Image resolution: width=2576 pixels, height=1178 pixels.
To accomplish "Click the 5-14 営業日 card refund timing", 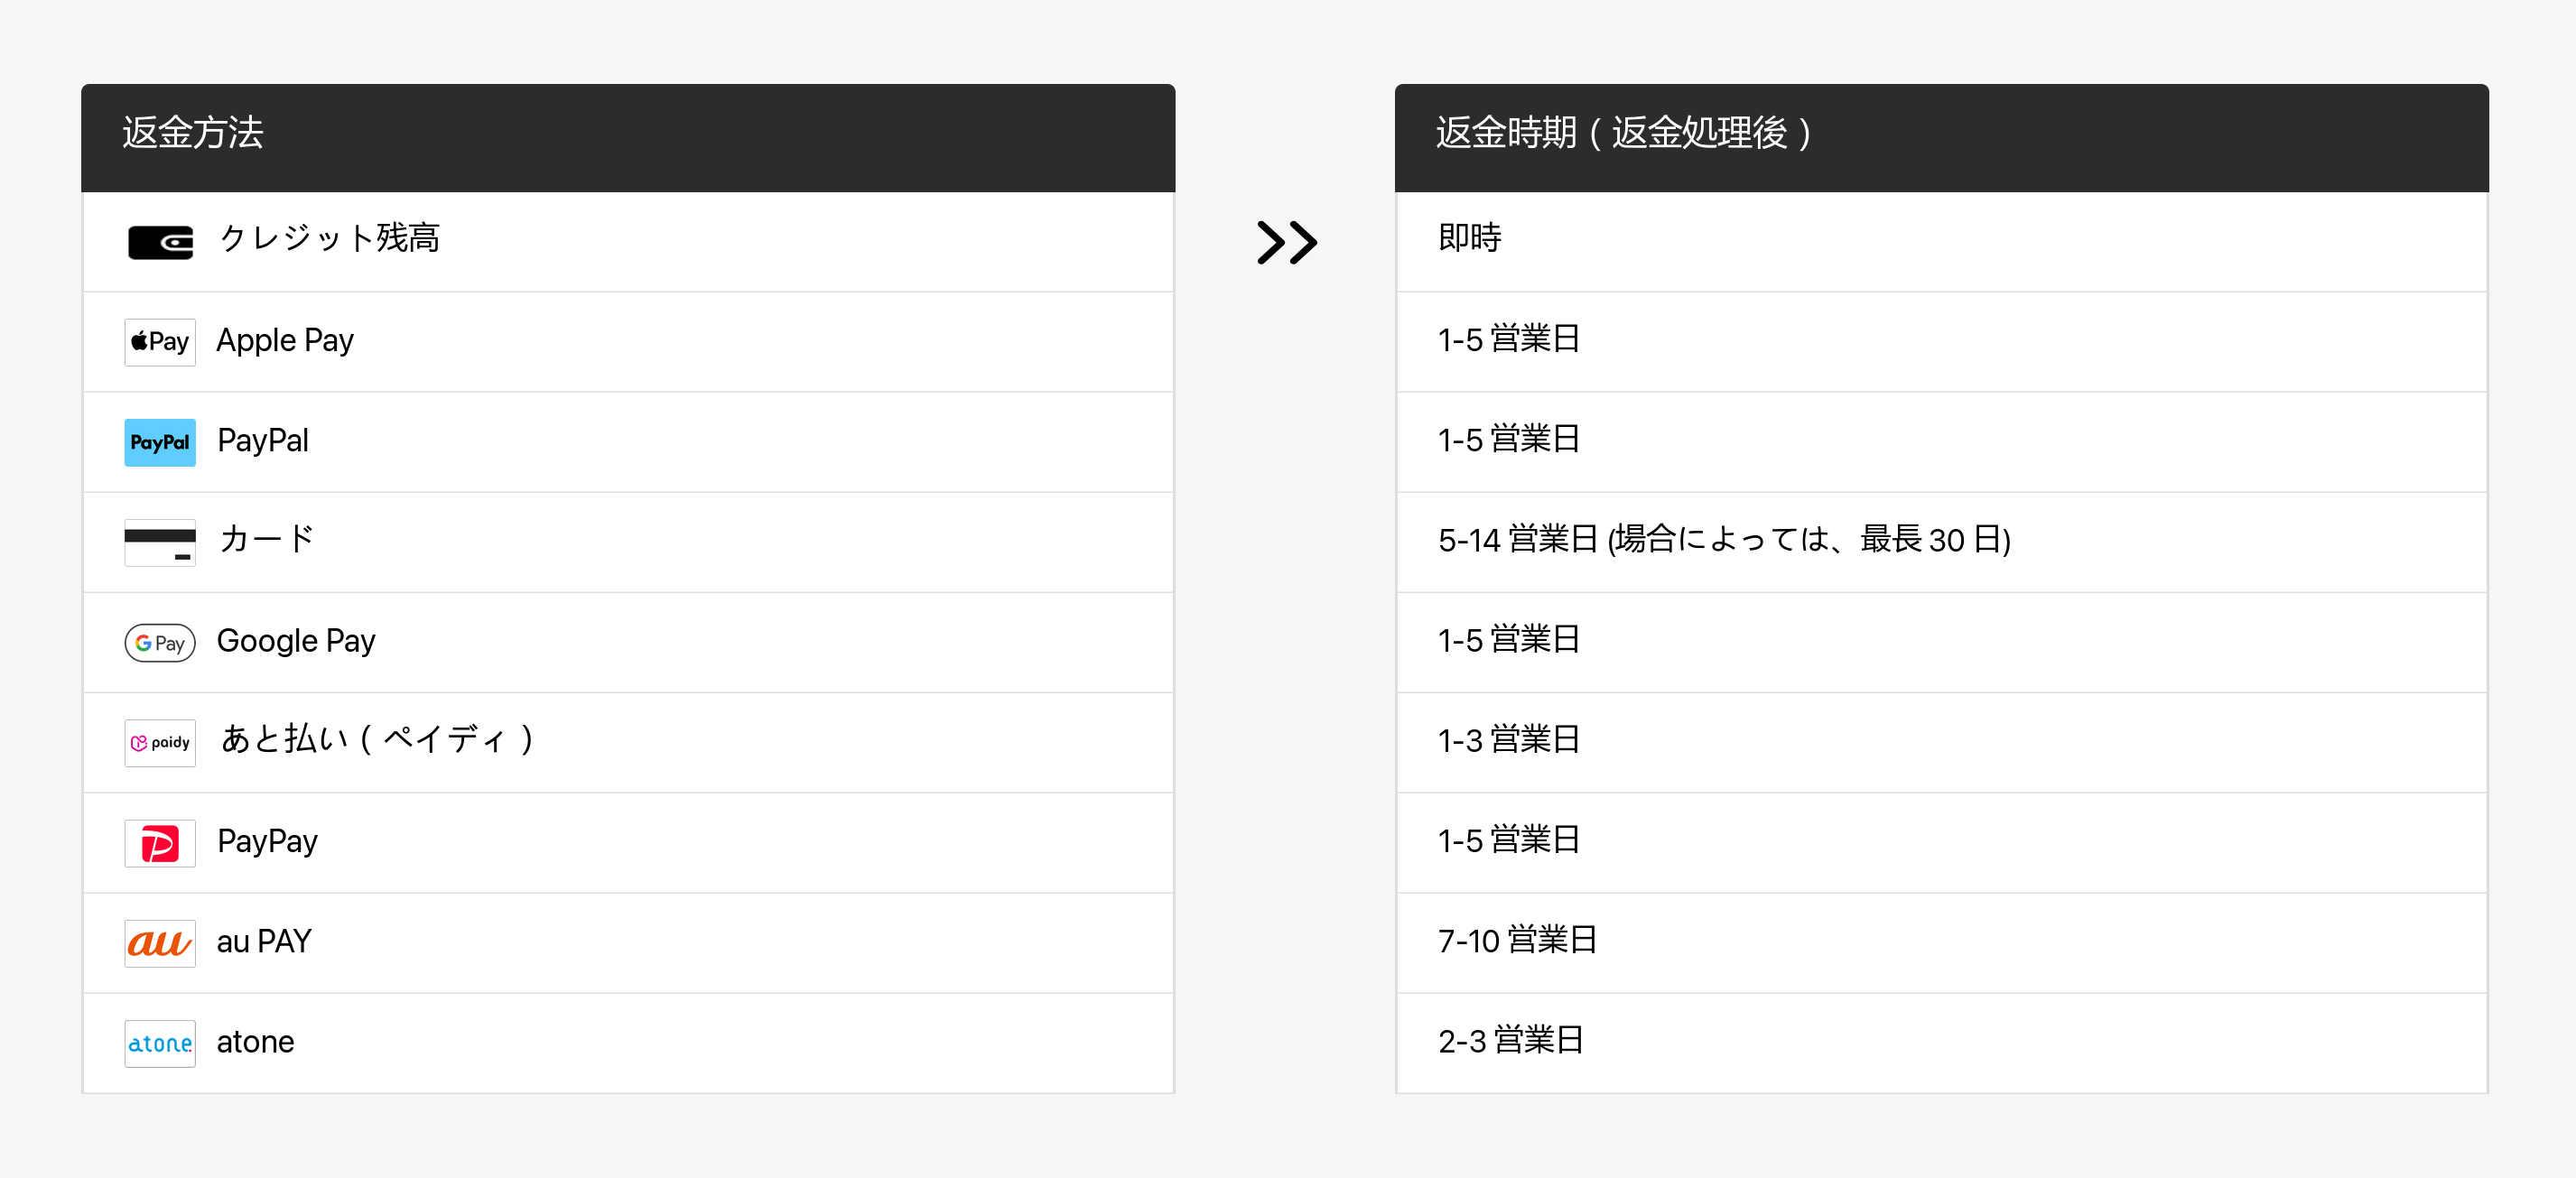I will pyautogui.click(x=1723, y=540).
